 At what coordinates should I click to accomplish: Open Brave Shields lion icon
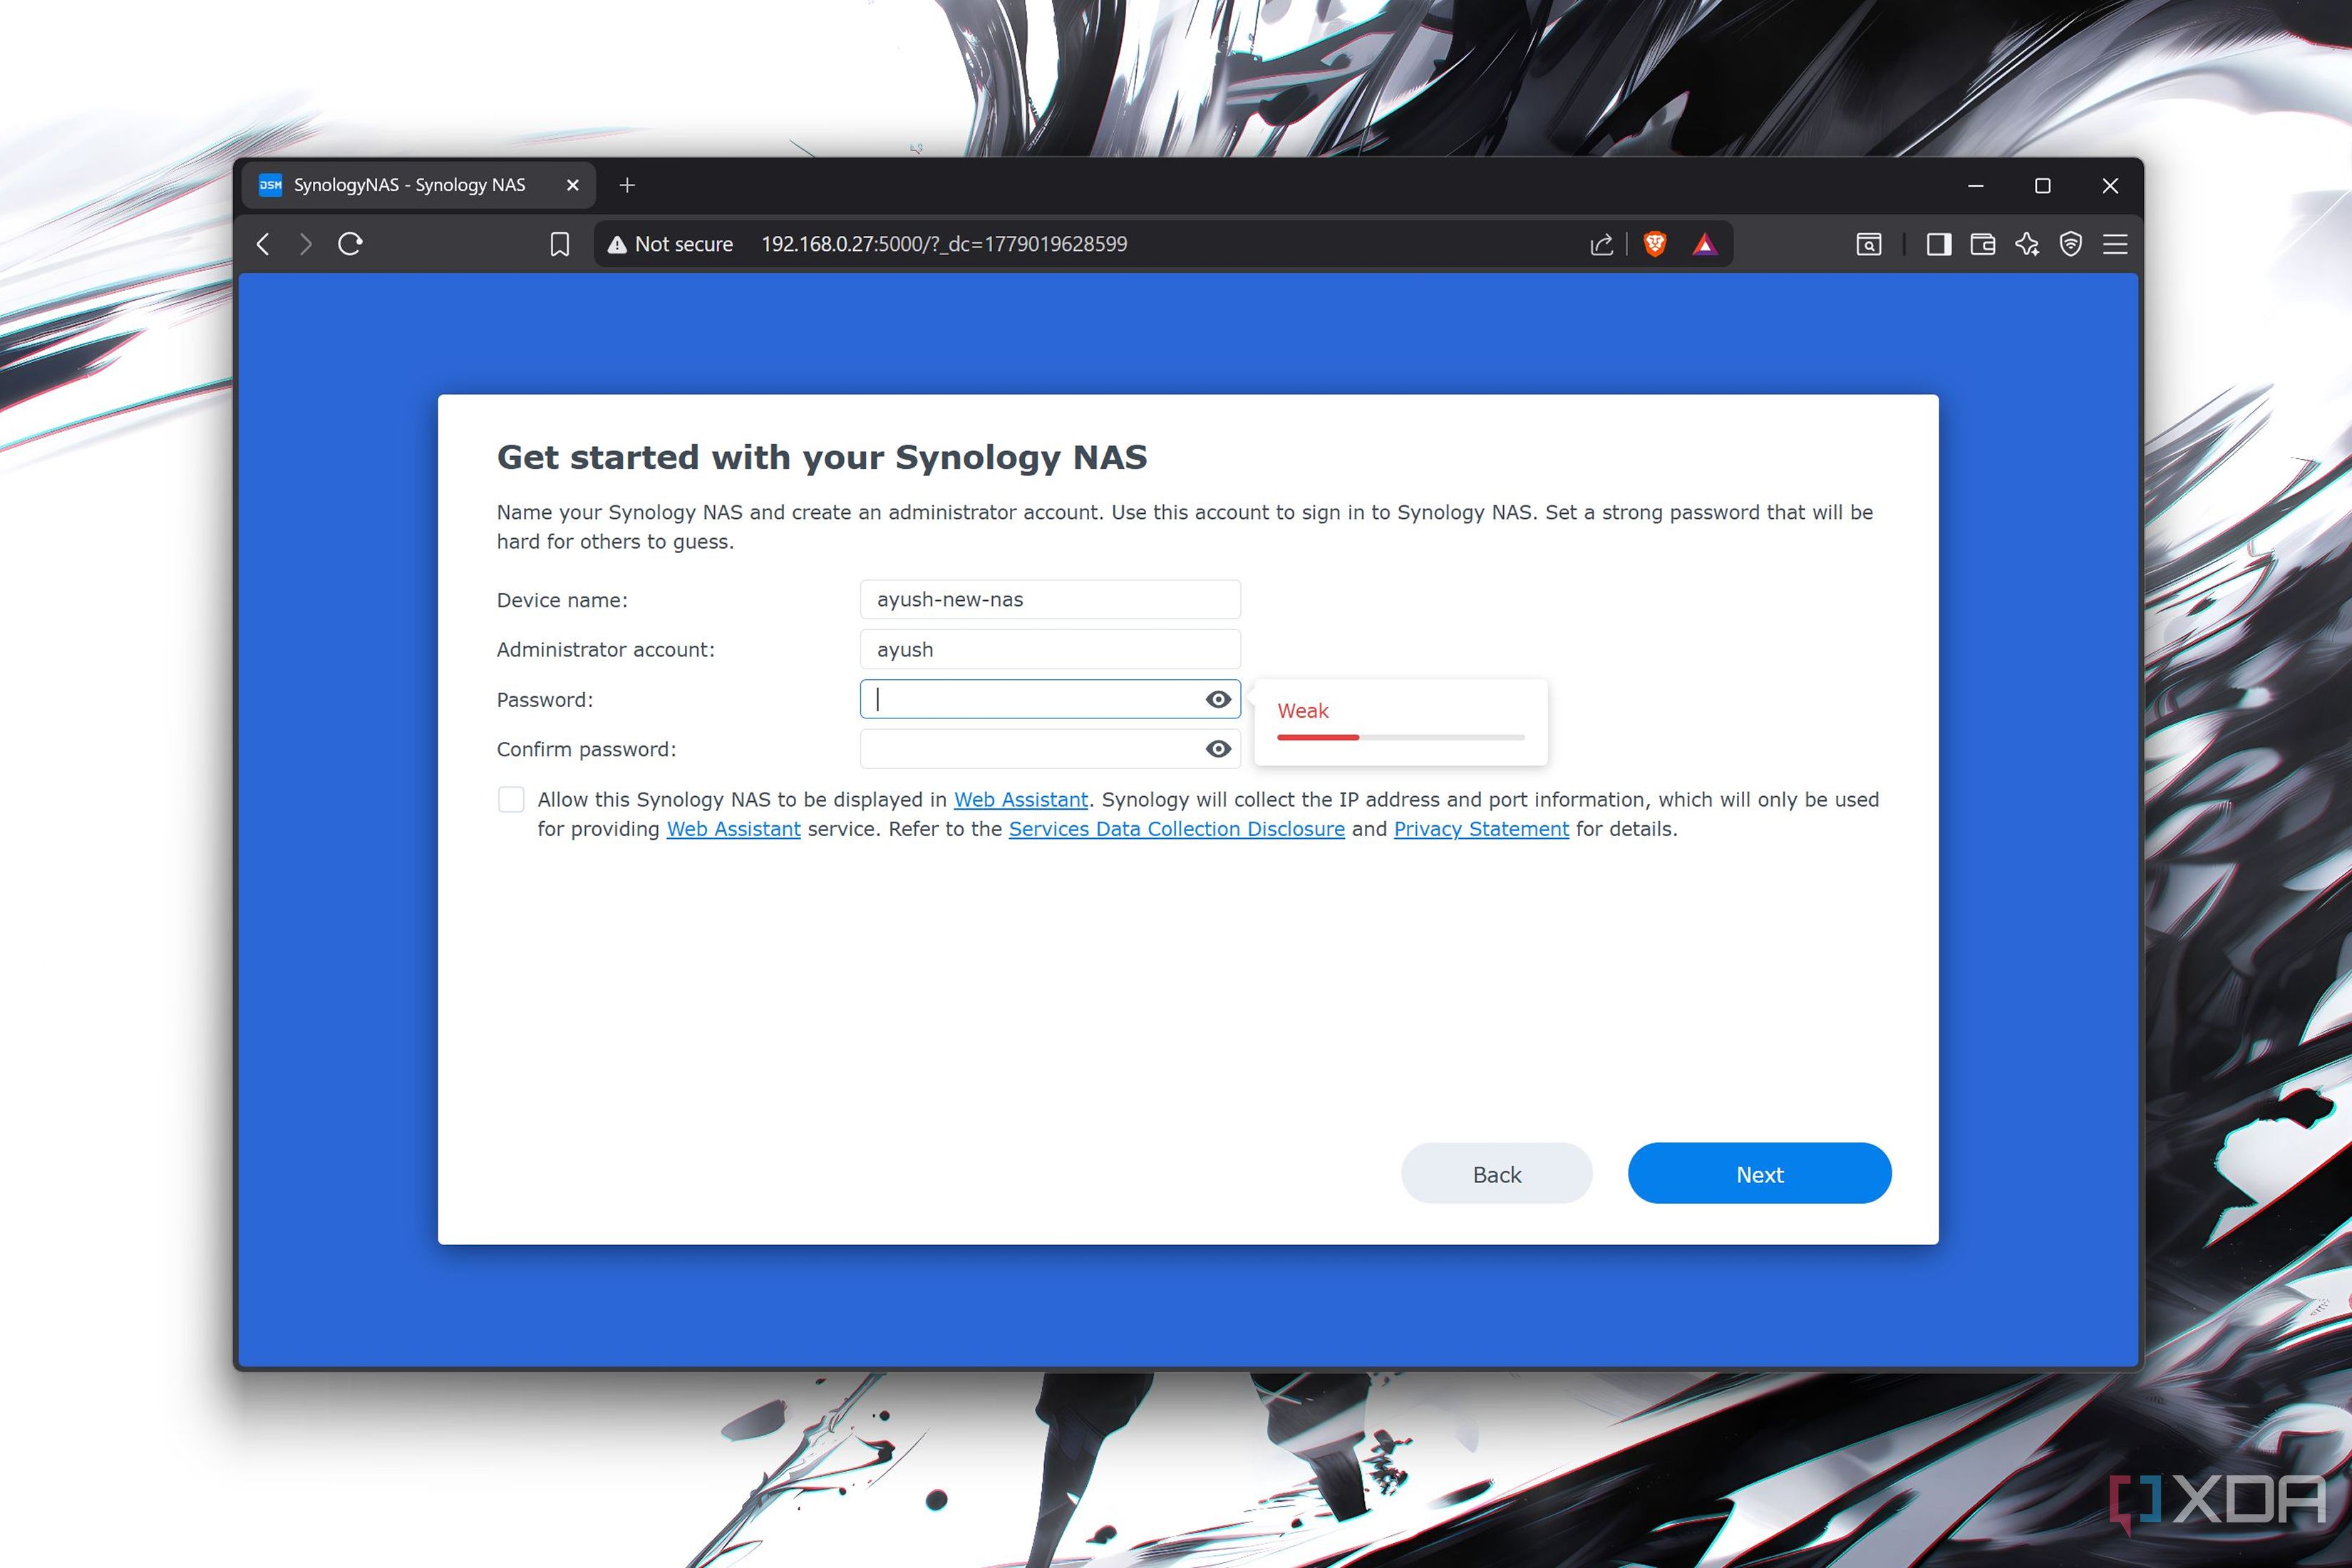pos(1655,244)
